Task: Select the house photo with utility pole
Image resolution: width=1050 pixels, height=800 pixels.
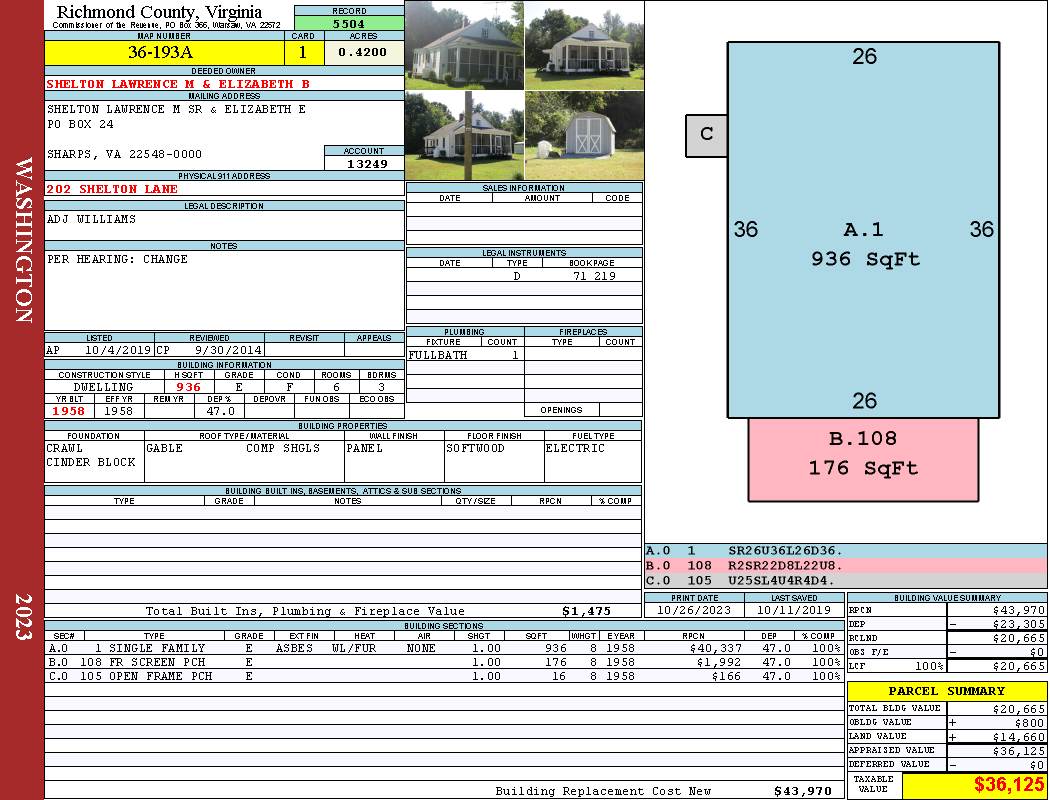Action: (x=464, y=135)
